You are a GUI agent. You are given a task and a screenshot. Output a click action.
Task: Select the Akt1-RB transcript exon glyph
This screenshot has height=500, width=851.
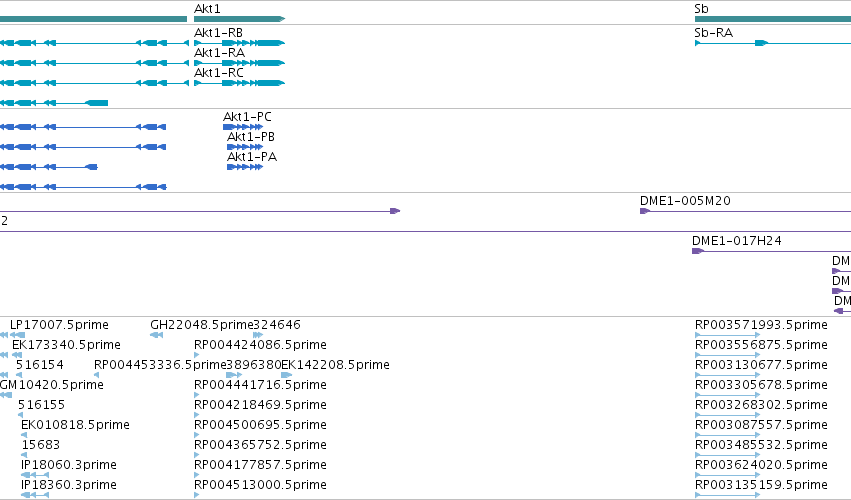(239, 43)
